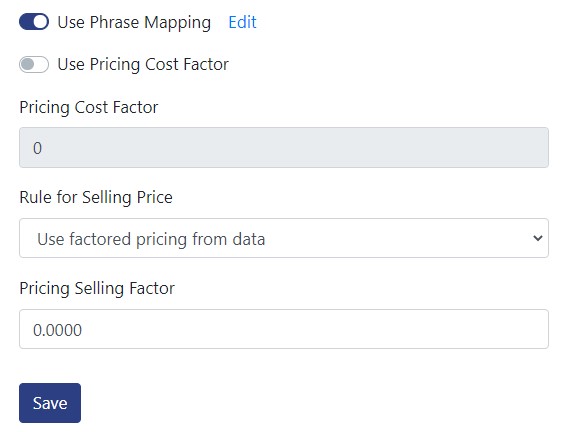The width and height of the screenshot is (582, 432).
Task: Click the 'Pricing Cost Factor' field label
Action: (89, 108)
